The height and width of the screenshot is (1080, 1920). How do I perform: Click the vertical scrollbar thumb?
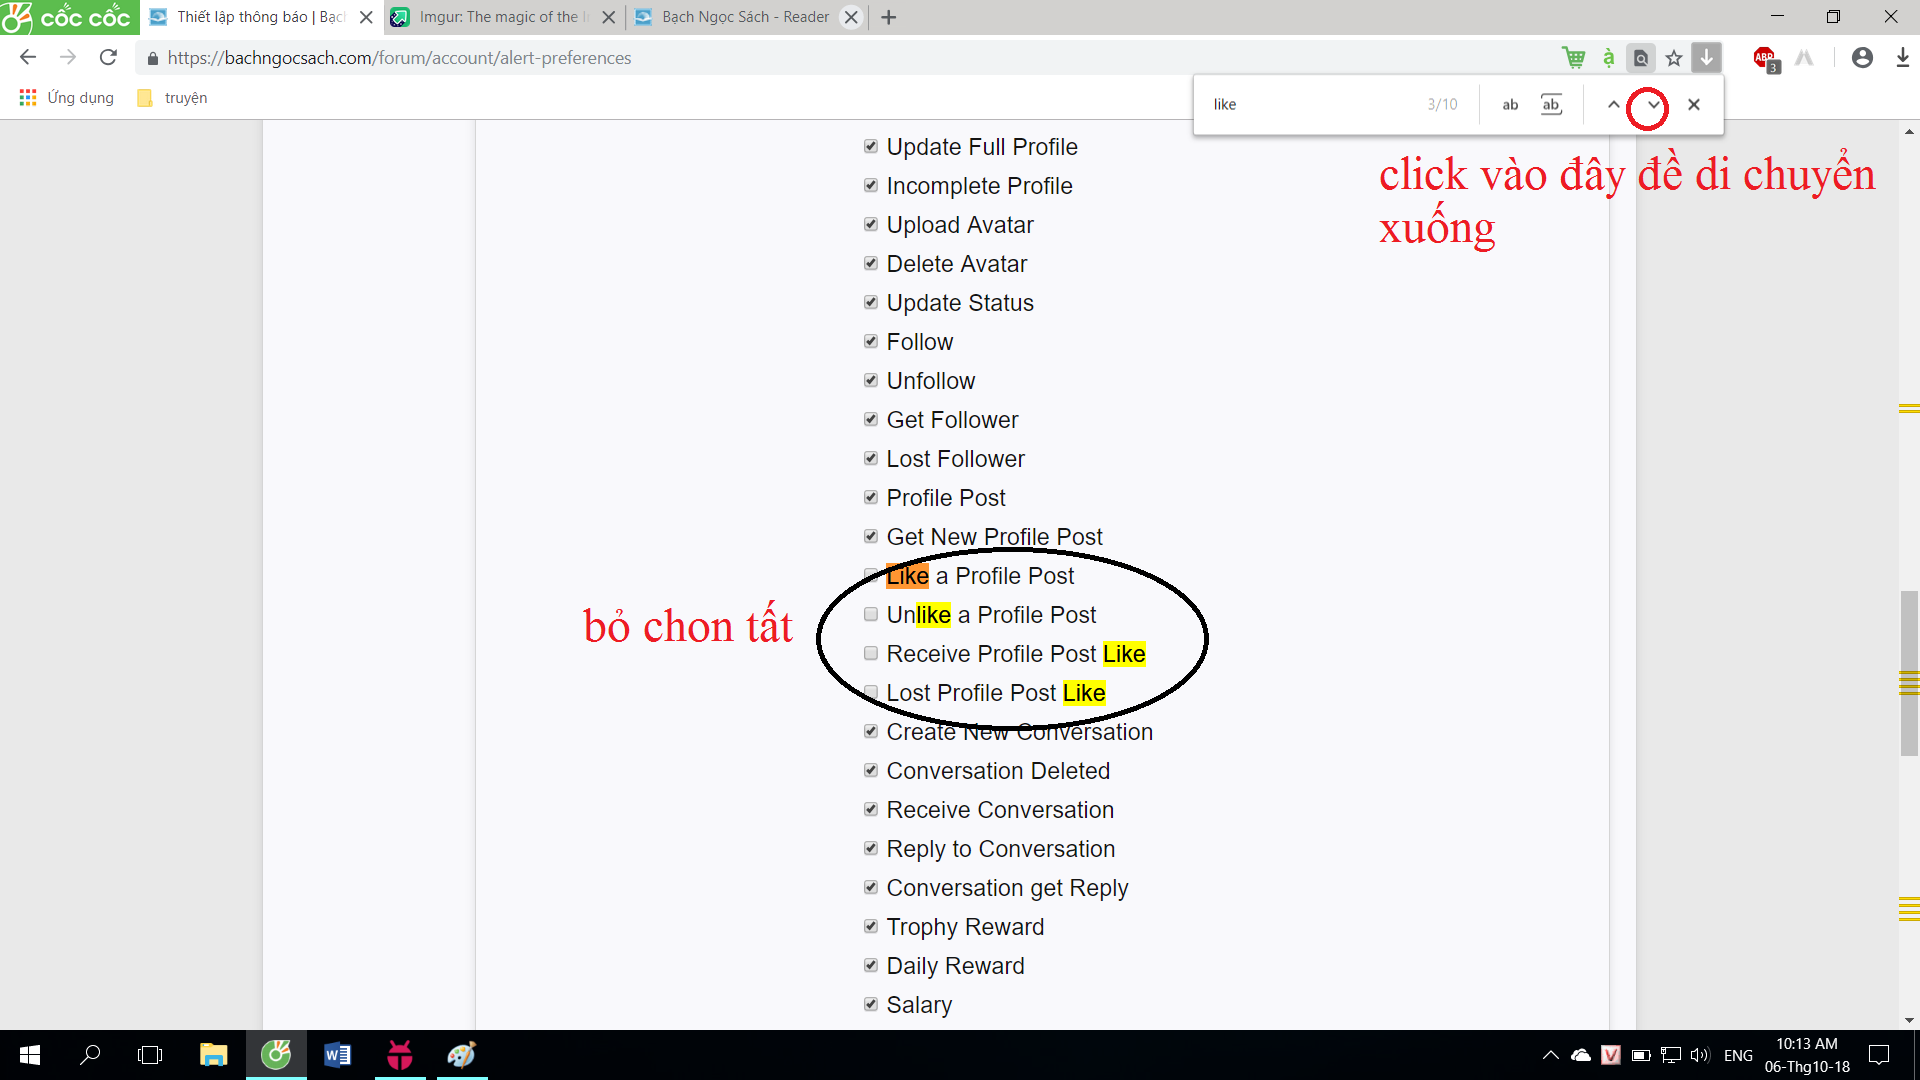(x=1909, y=673)
